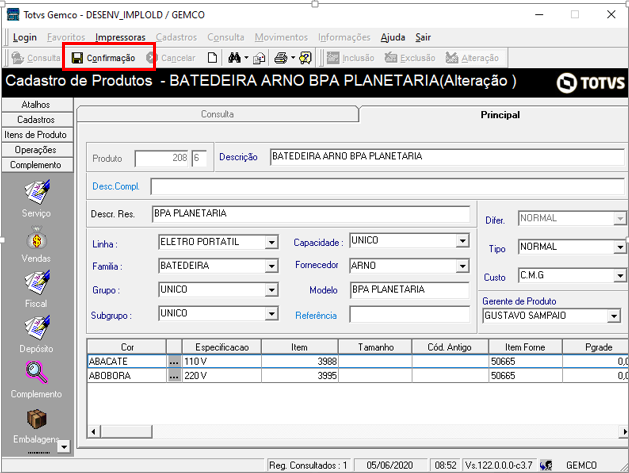Open the Ajuda menu
The height and width of the screenshot is (473, 629).
(393, 37)
